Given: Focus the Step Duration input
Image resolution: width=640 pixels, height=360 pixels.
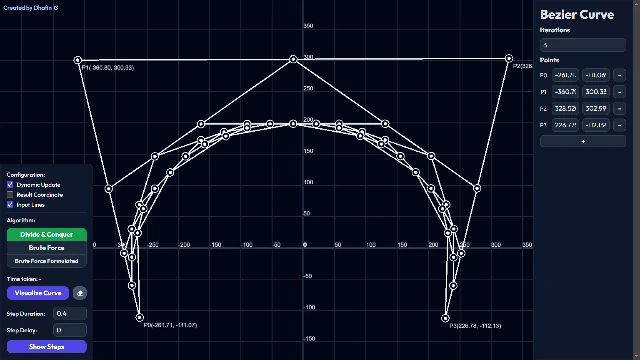Looking at the screenshot, I should point(70,314).
